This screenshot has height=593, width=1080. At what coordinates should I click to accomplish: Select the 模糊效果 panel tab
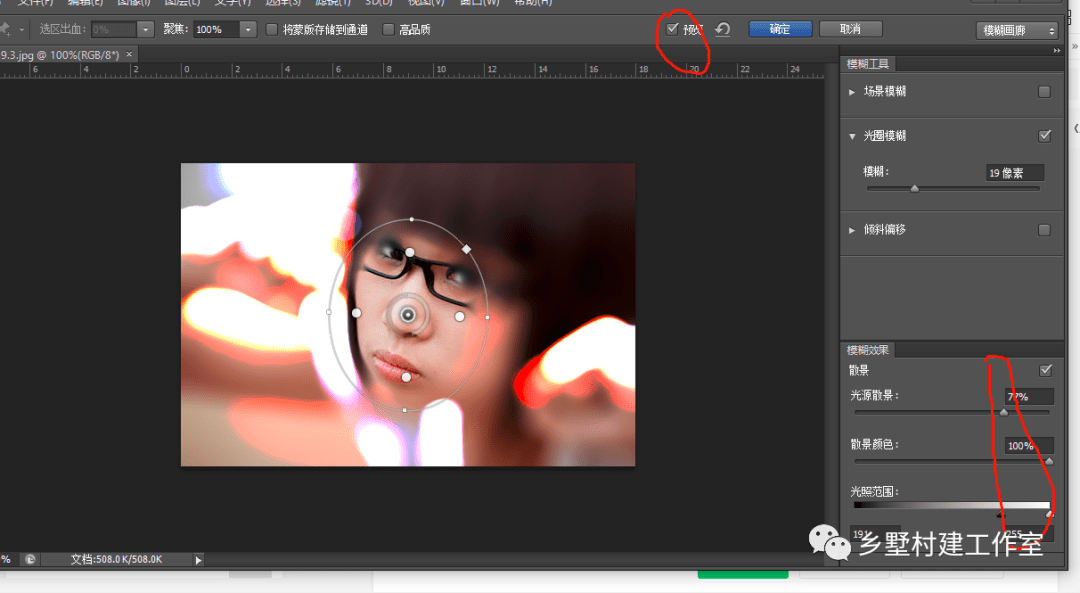pos(868,350)
